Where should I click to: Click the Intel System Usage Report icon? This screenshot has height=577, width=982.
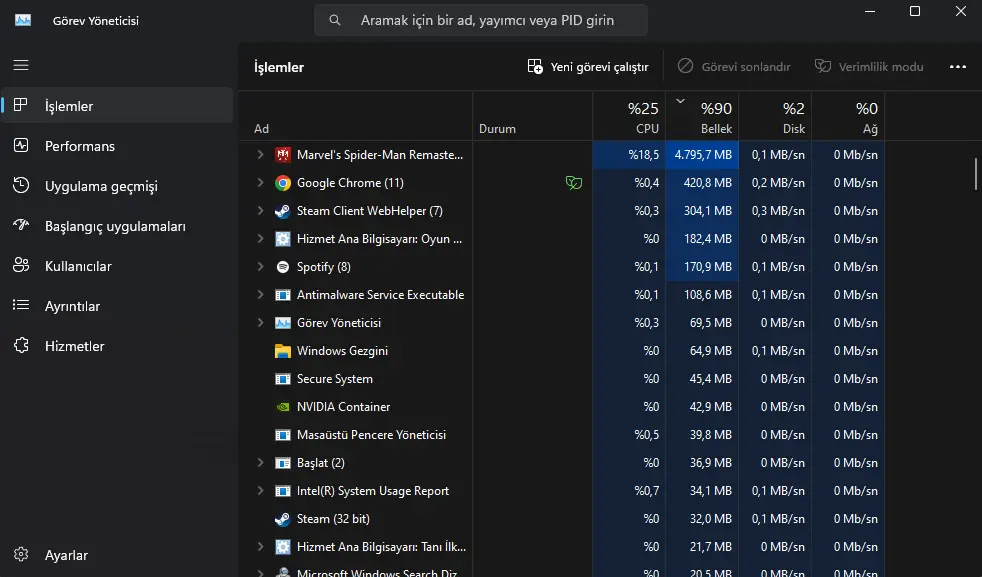click(x=283, y=491)
